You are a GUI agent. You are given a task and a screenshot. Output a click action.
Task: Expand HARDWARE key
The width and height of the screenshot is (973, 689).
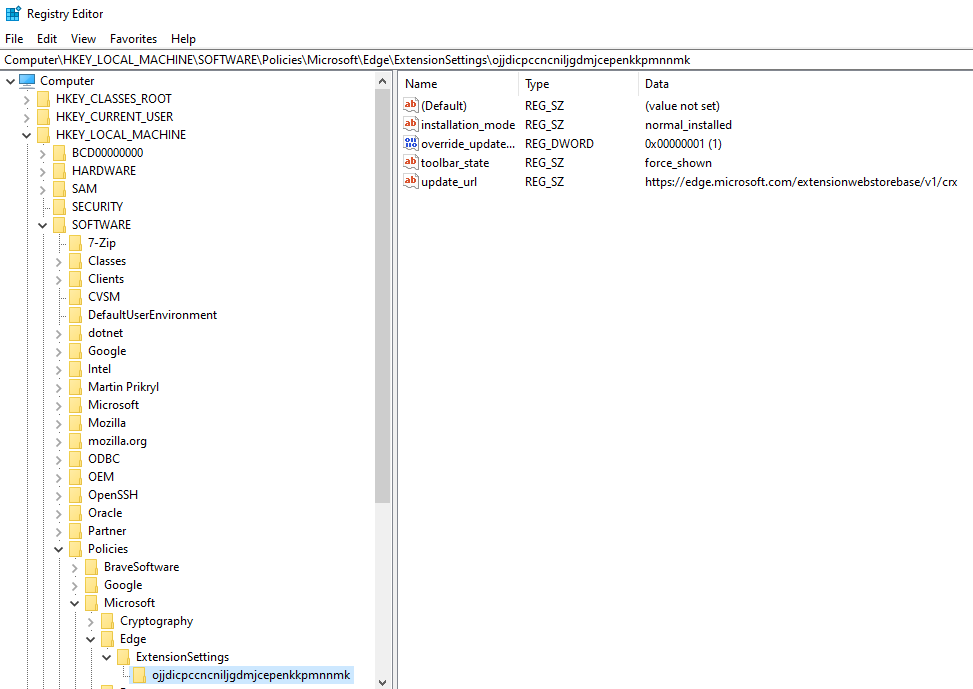tap(42, 171)
